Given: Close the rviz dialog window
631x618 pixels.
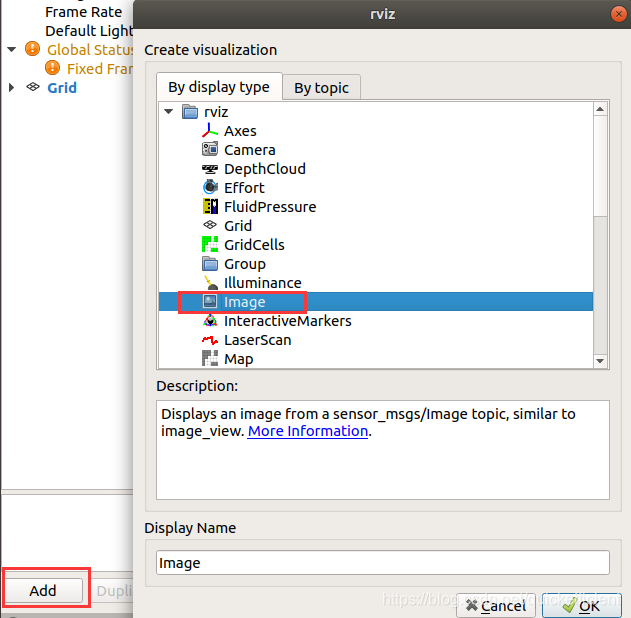Looking at the screenshot, I should pyautogui.click(x=619, y=14).
